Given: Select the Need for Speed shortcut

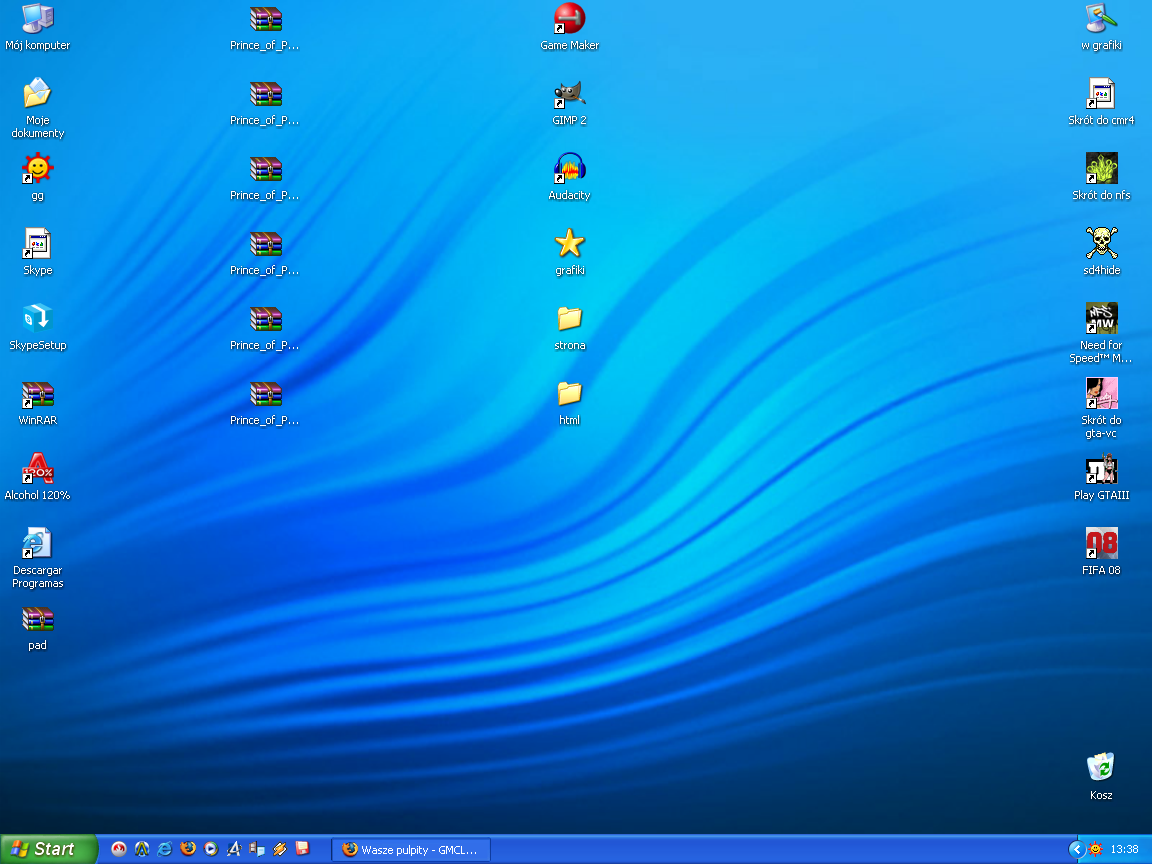Looking at the screenshot, I should click(x=1101, y=319).
